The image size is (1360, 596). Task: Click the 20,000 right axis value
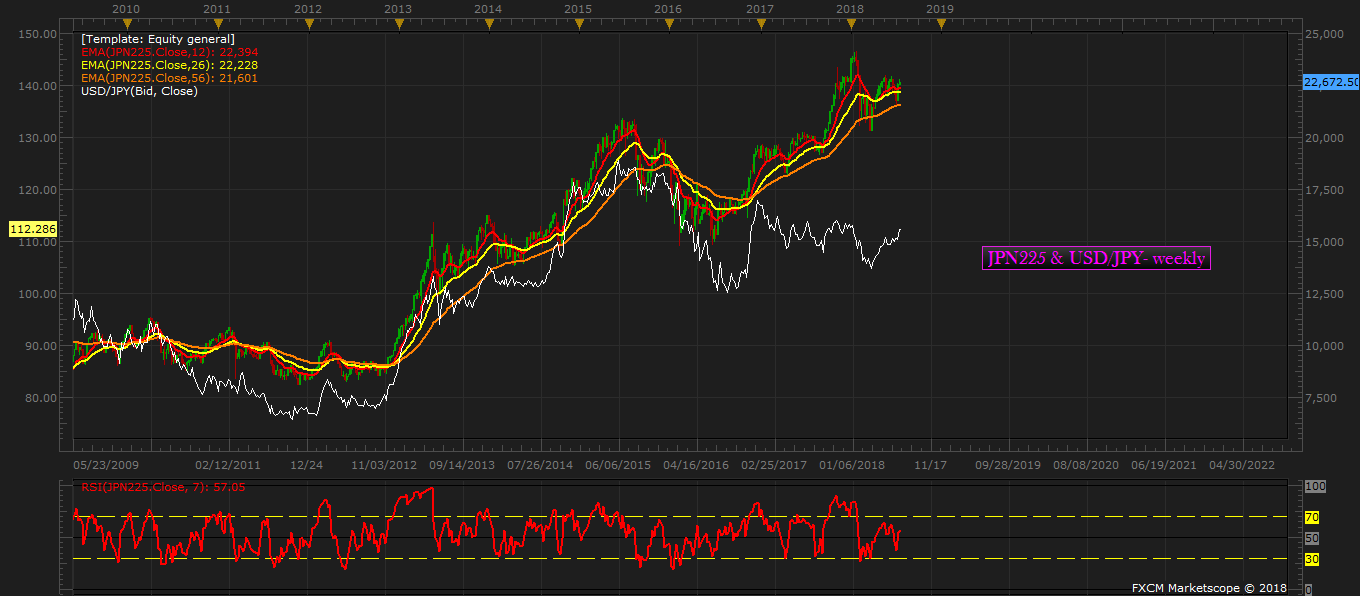(x=1324, y=138)
